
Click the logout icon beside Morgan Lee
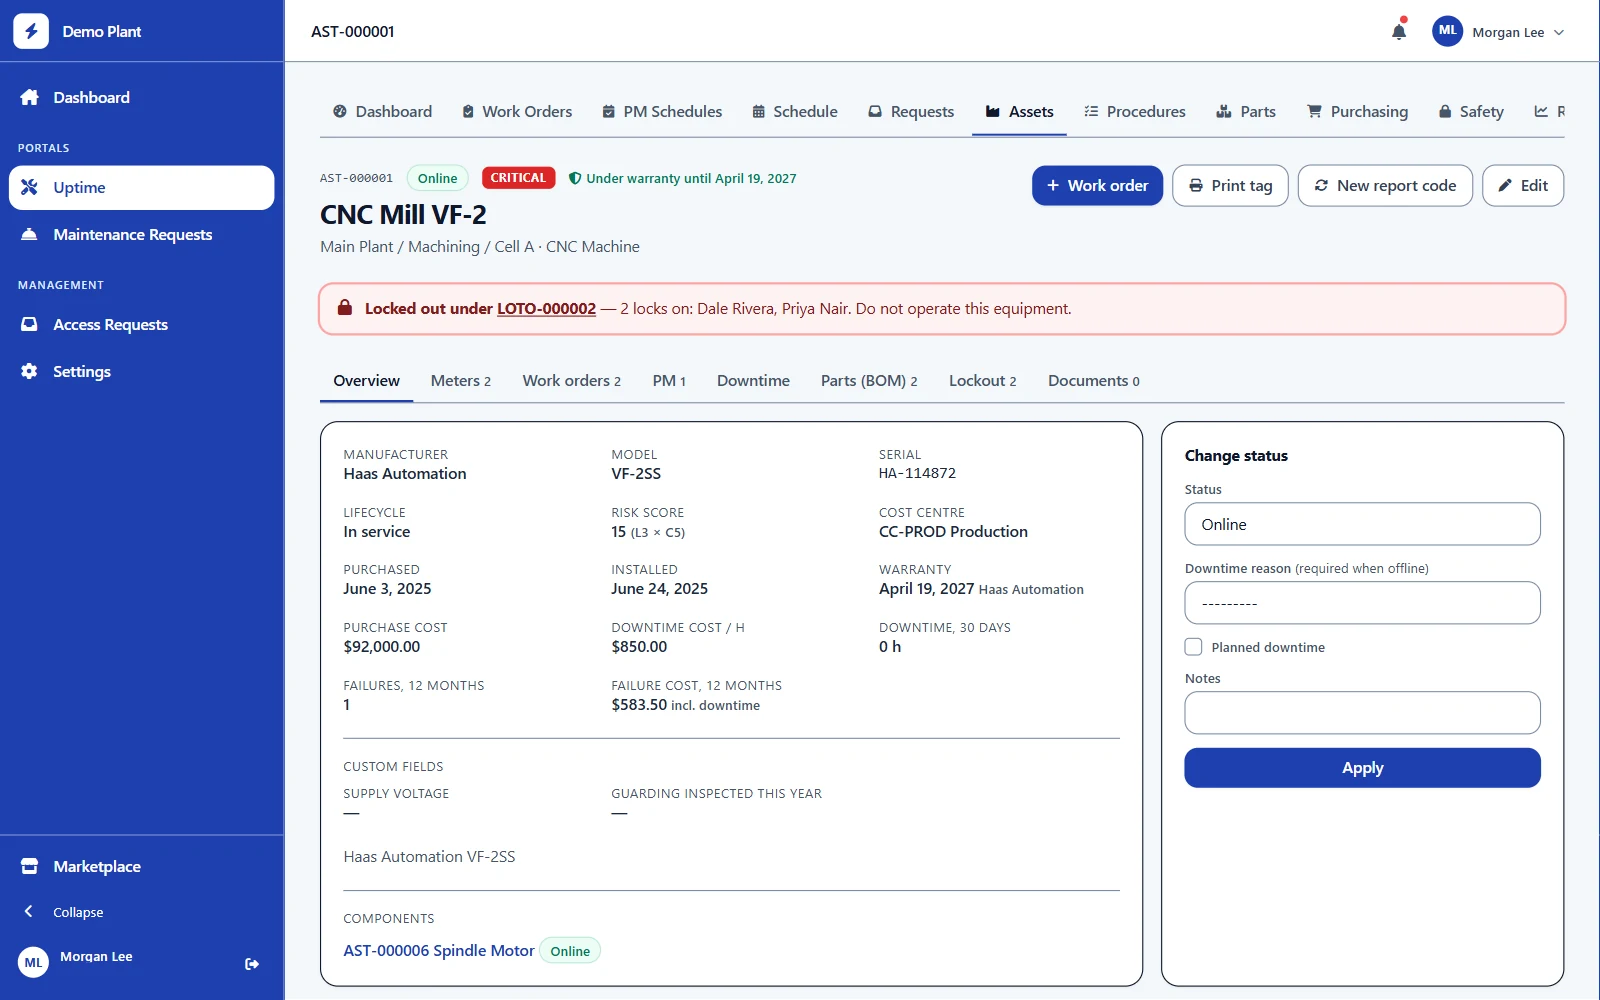tap(252, 964)
